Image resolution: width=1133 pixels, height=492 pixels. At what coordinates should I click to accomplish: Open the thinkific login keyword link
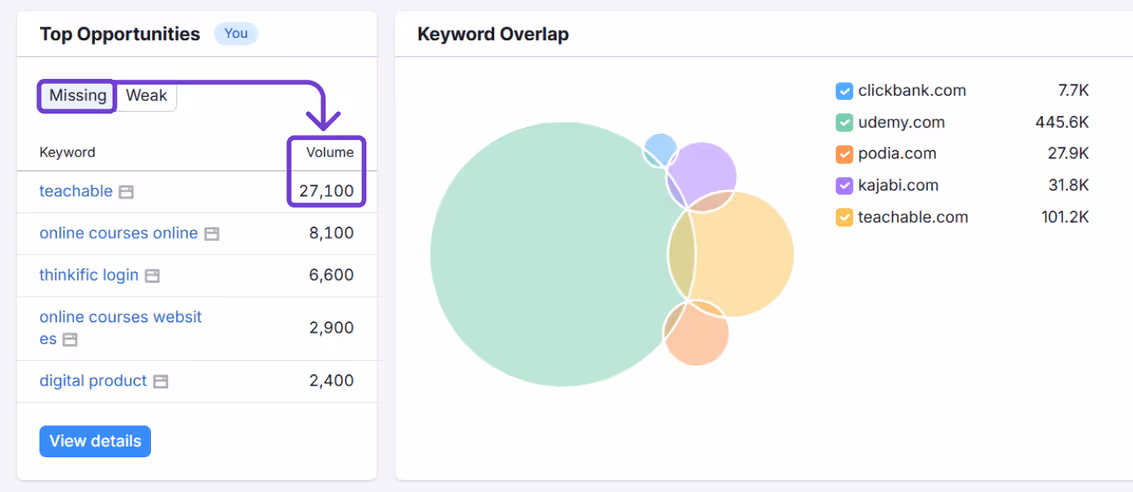pos(89,275)
